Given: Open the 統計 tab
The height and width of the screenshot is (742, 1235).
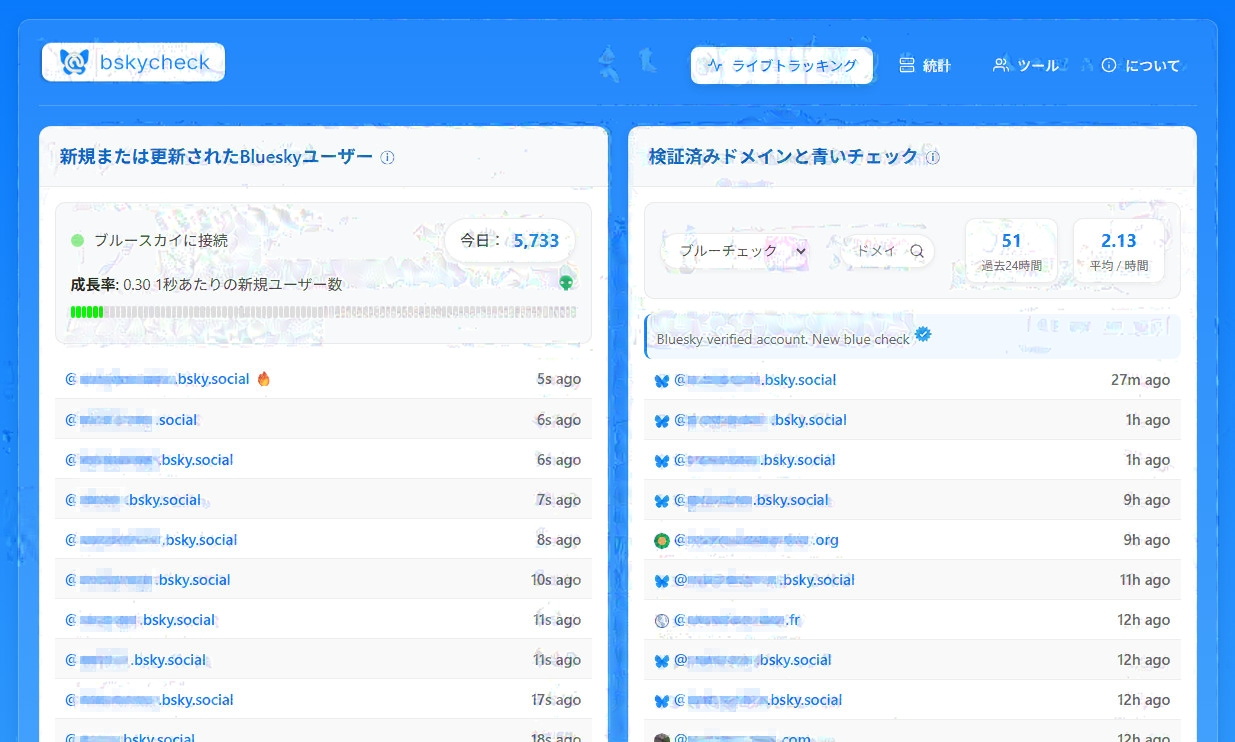Looking at the screenshot, I should pyautogui.click(x=924, y=66).
